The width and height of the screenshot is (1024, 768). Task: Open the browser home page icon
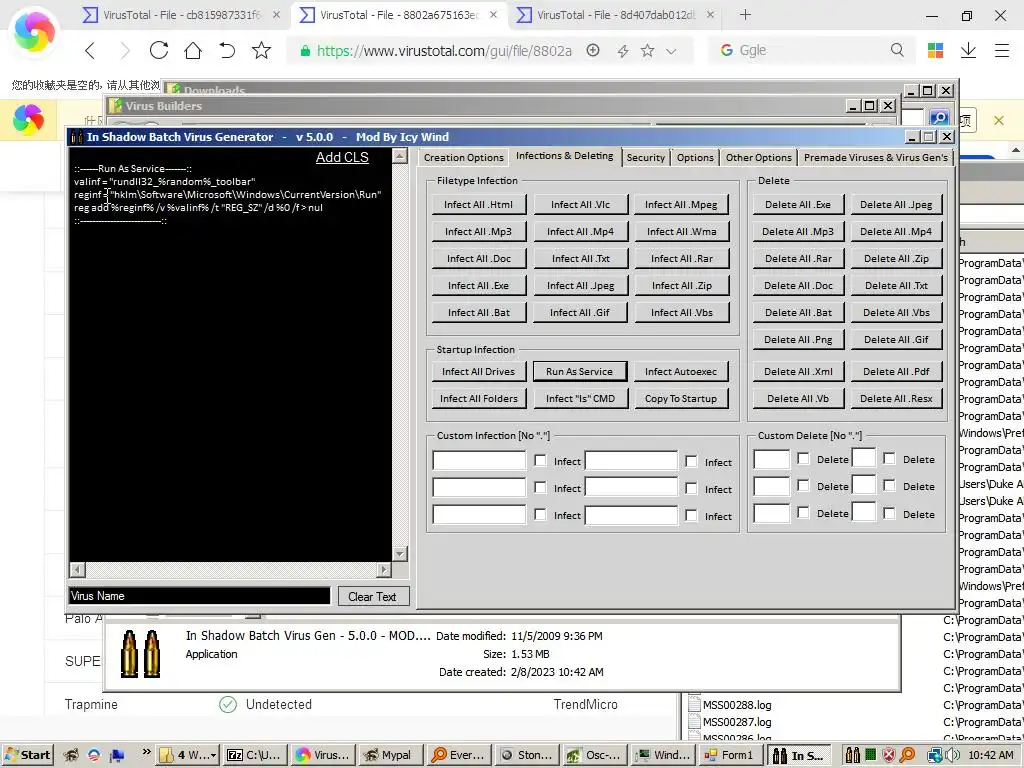pos(193,50)
